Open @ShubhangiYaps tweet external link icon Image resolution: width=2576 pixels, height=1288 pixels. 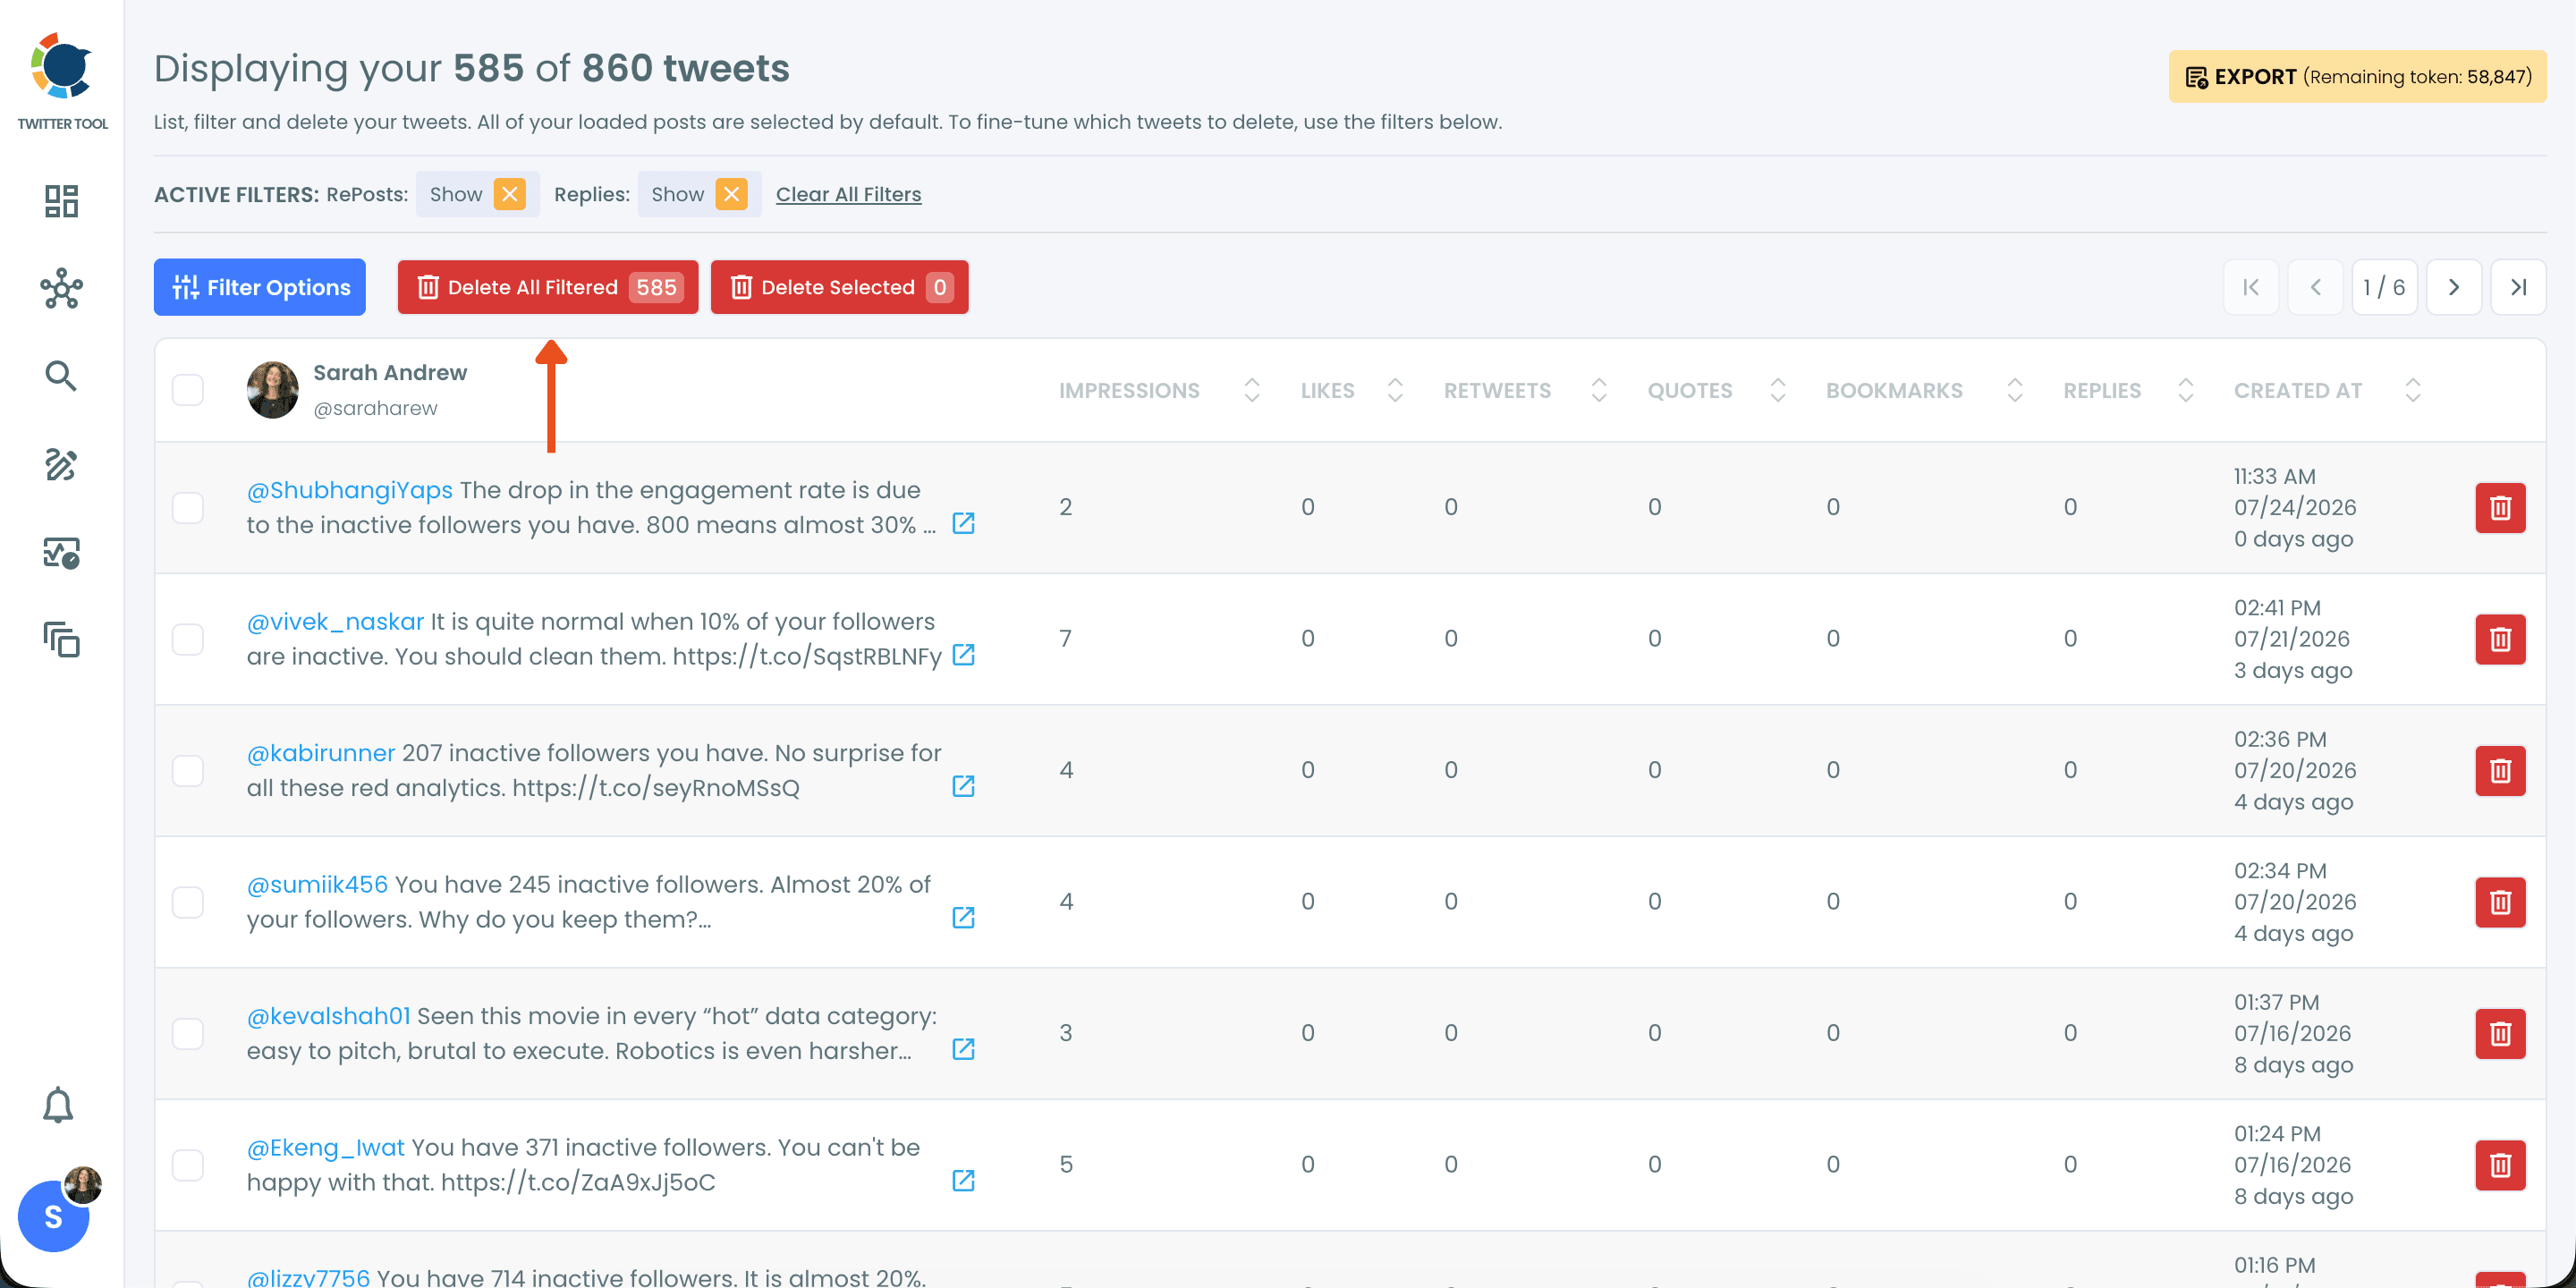pyautogui.click(x=963, y=523)
